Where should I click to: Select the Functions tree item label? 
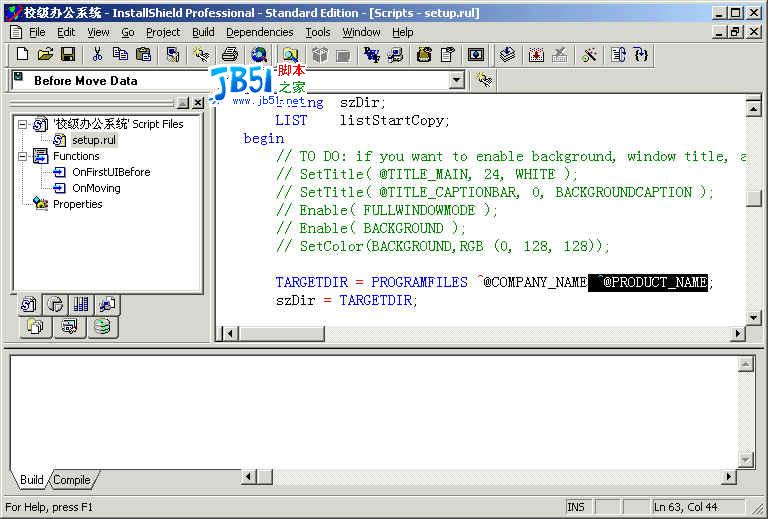(76, 156)
